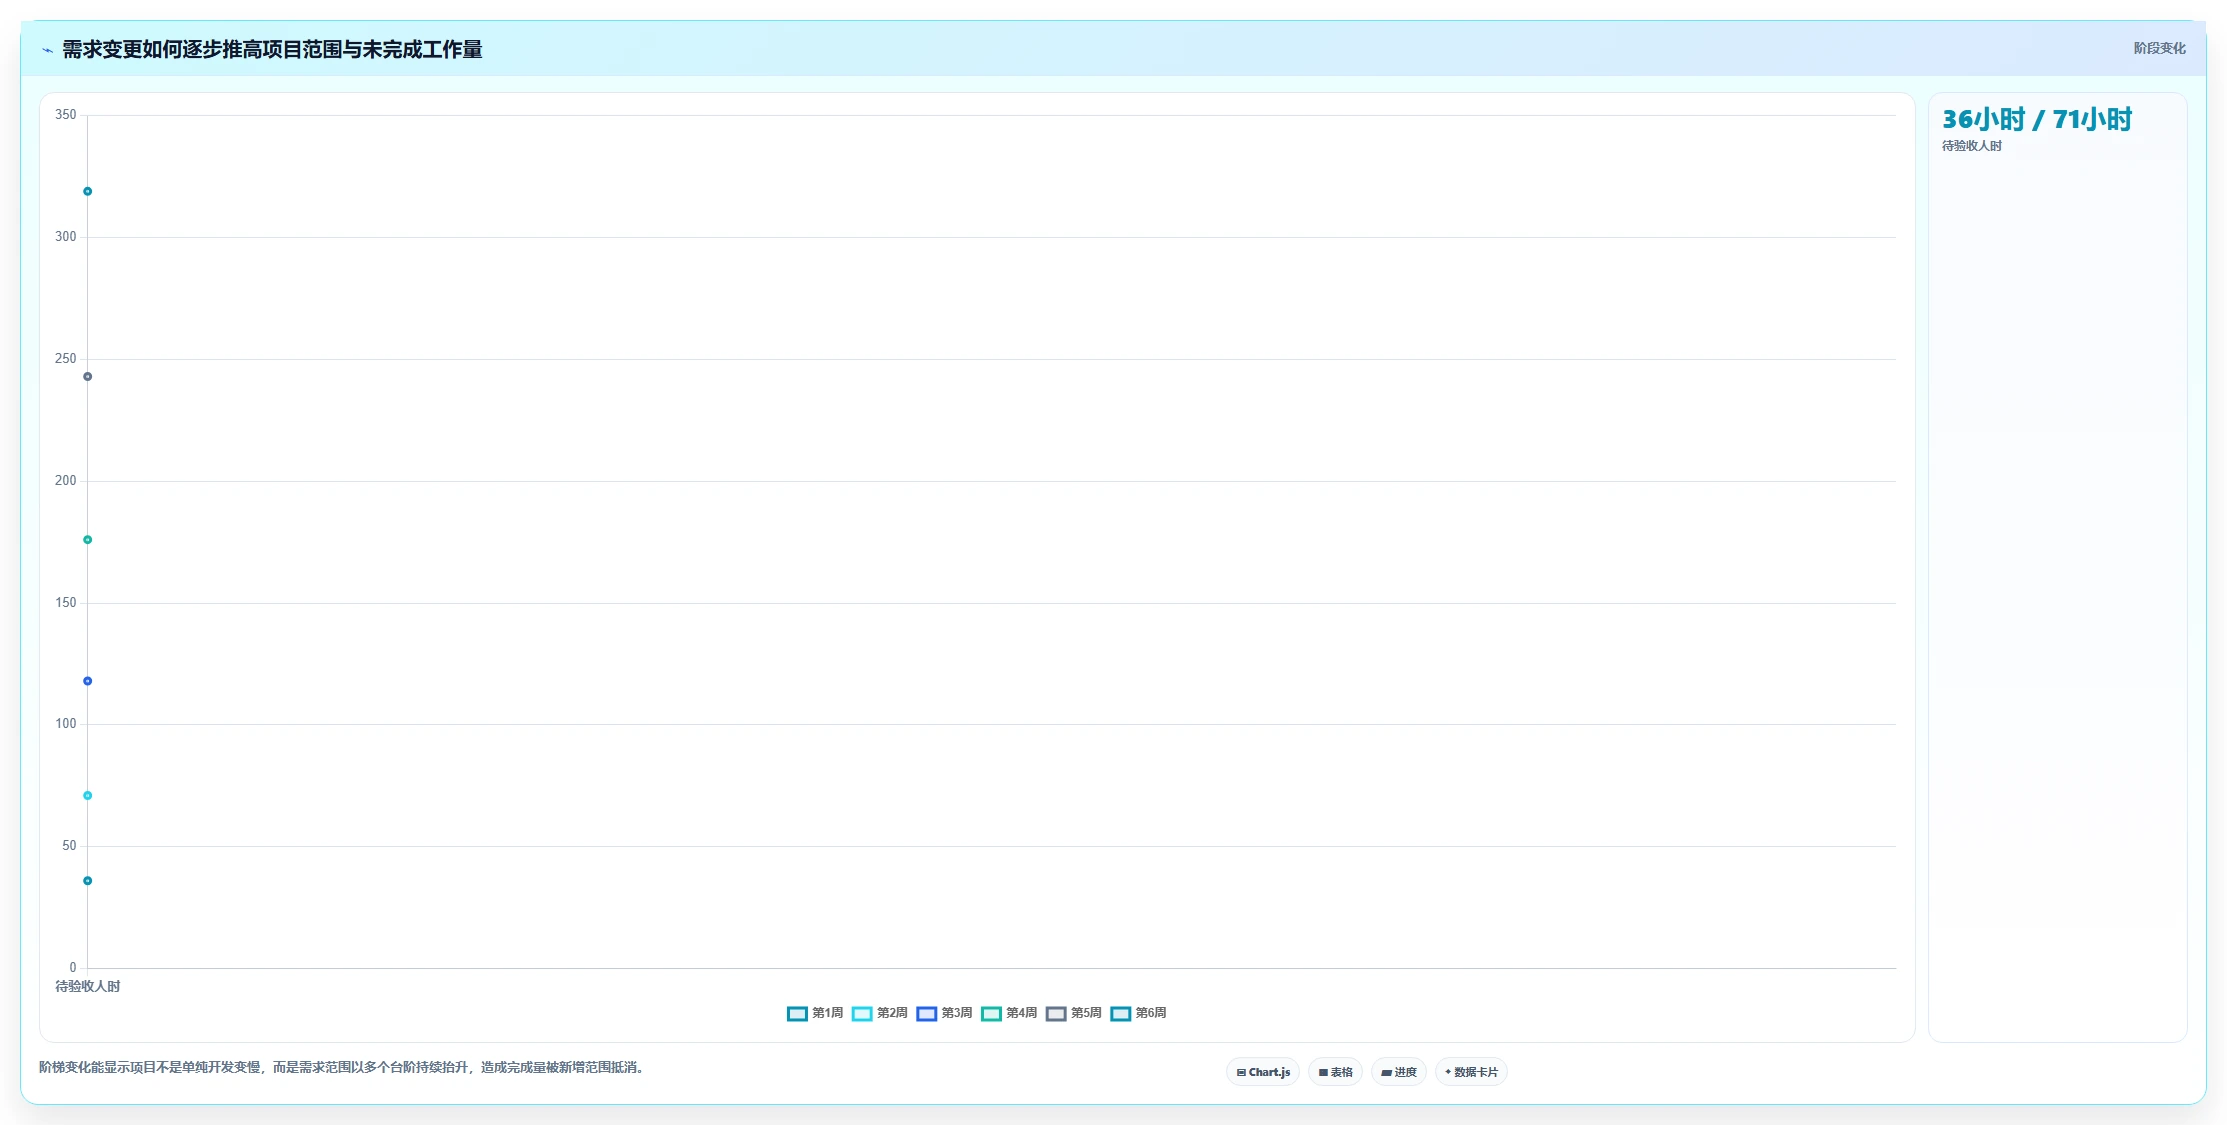Select the data point near 320

pos(87,191)
